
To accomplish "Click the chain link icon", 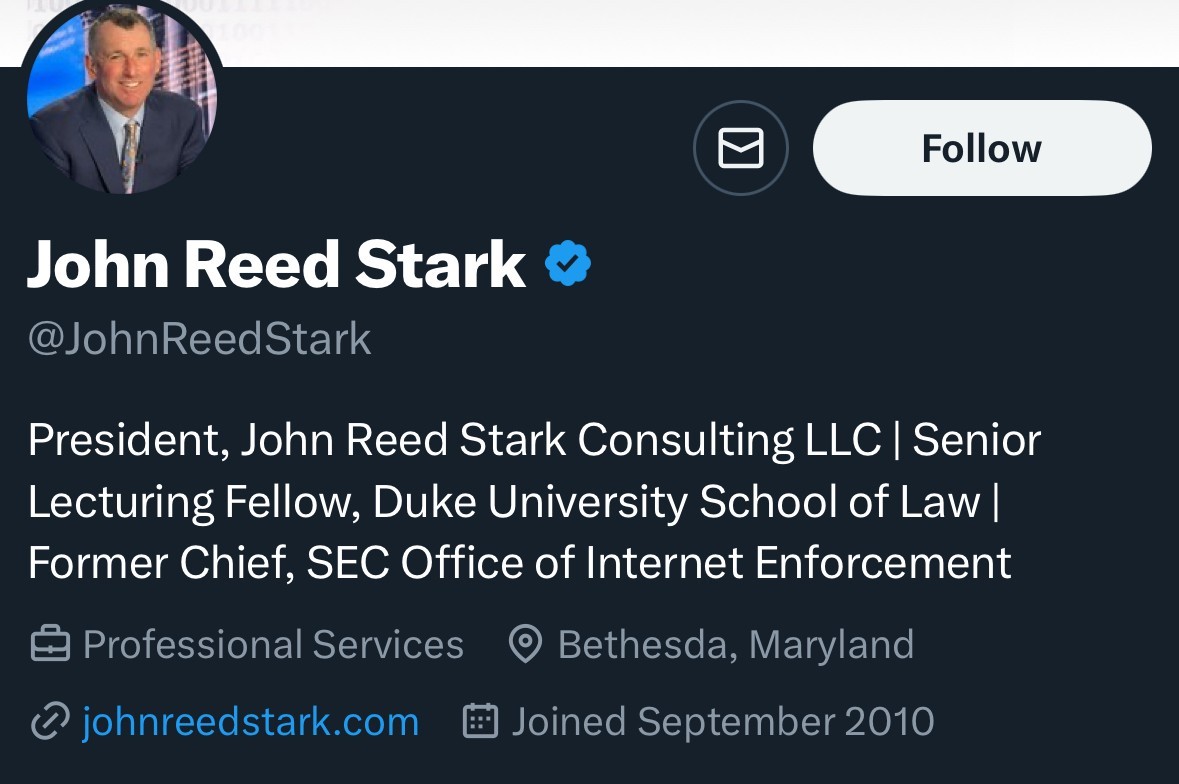I will click(49, 721).
